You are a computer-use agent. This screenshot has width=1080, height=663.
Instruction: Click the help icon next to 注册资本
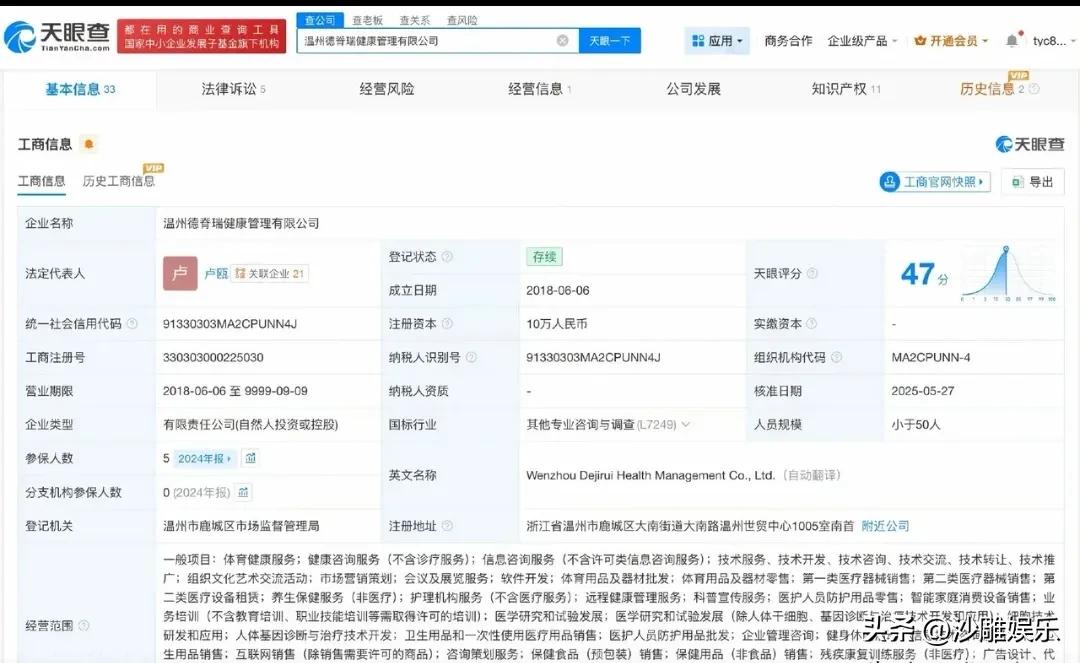(x=447, y=324)
